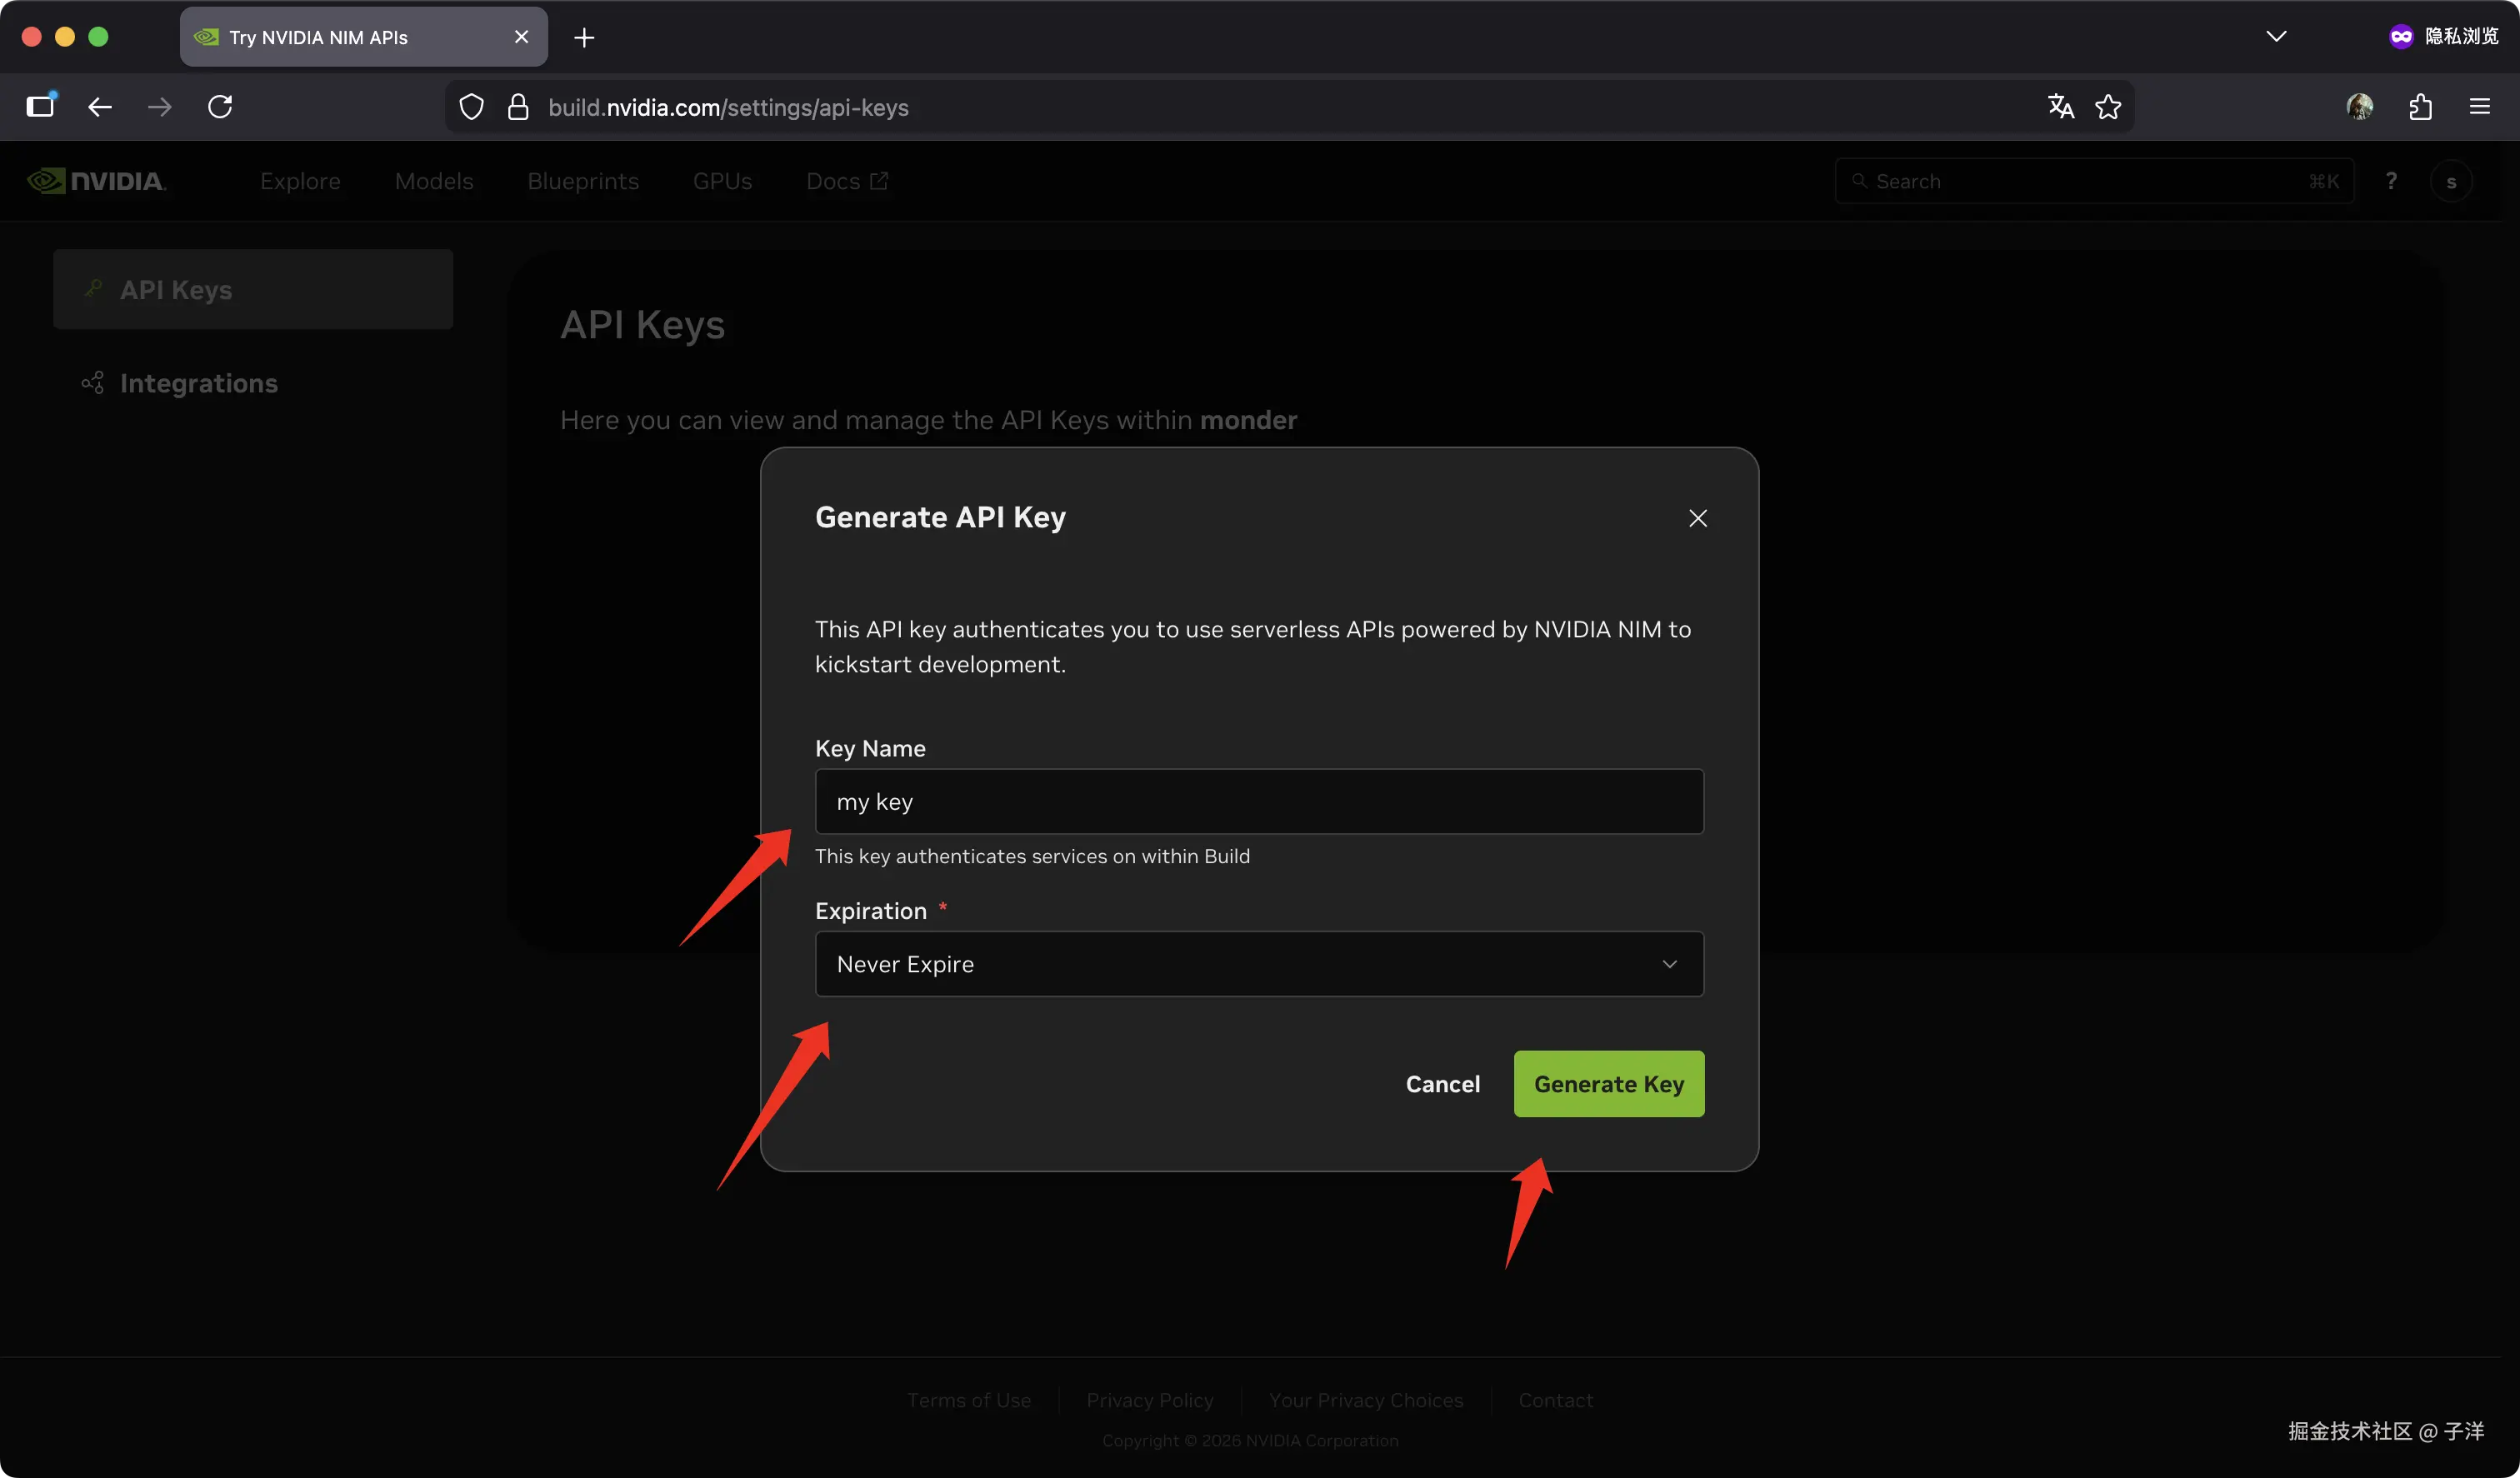Click the browser profile avatar icon
The height and width of the screenshot is (1478, 2520).
click(2359, 107)
